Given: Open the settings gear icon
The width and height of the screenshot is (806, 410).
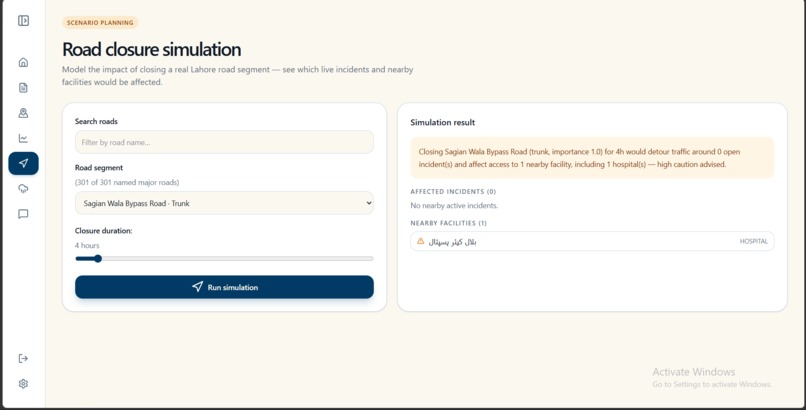Looking at the screenshot, I should pos(23,384).
